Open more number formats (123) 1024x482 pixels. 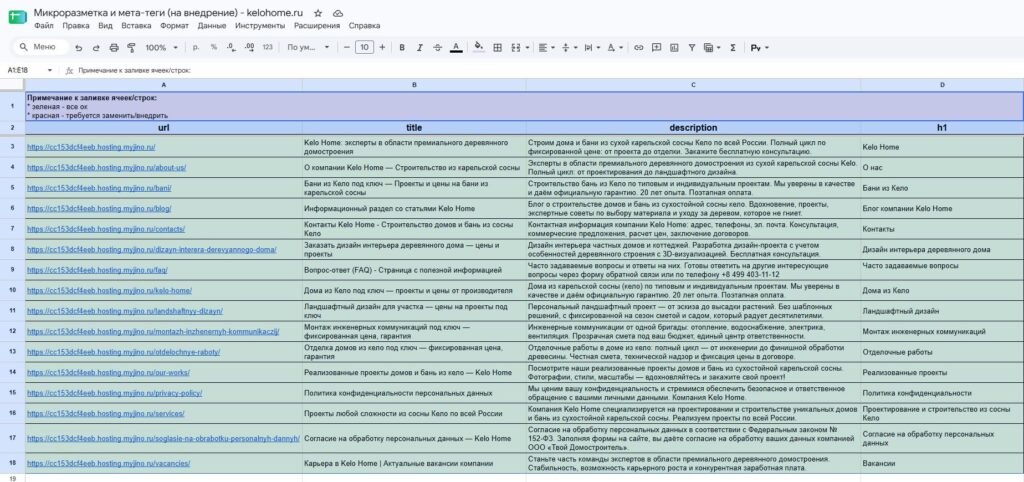click(267, 48)
